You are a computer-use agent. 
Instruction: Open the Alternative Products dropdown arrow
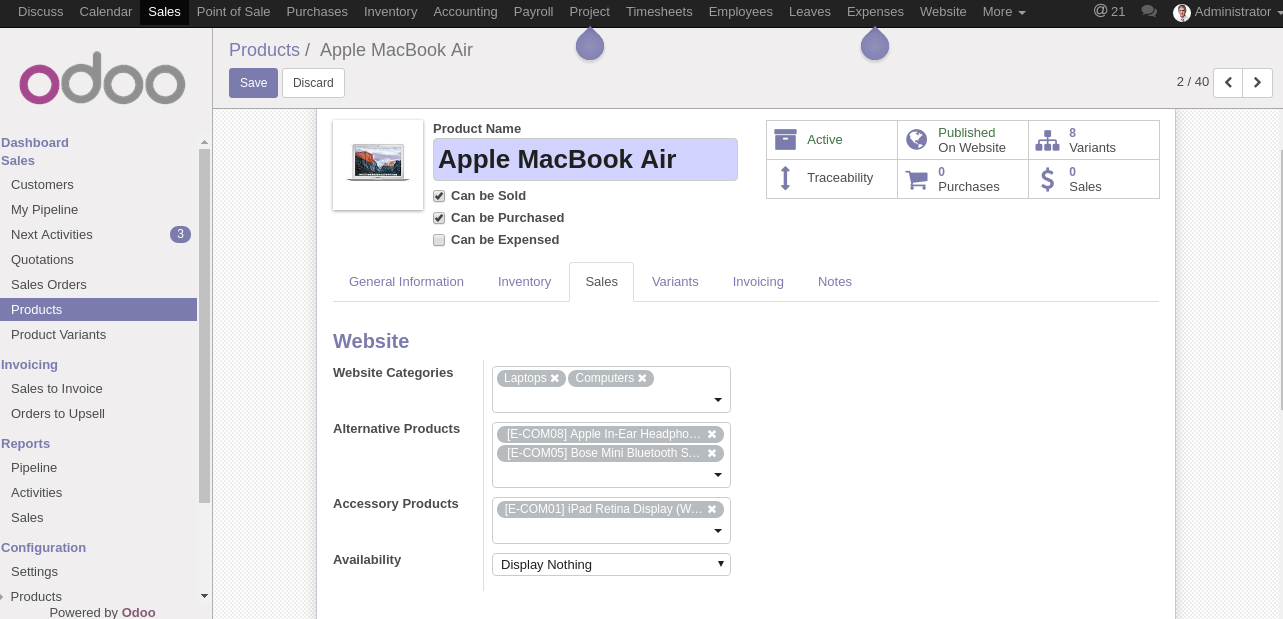point(718,475)
